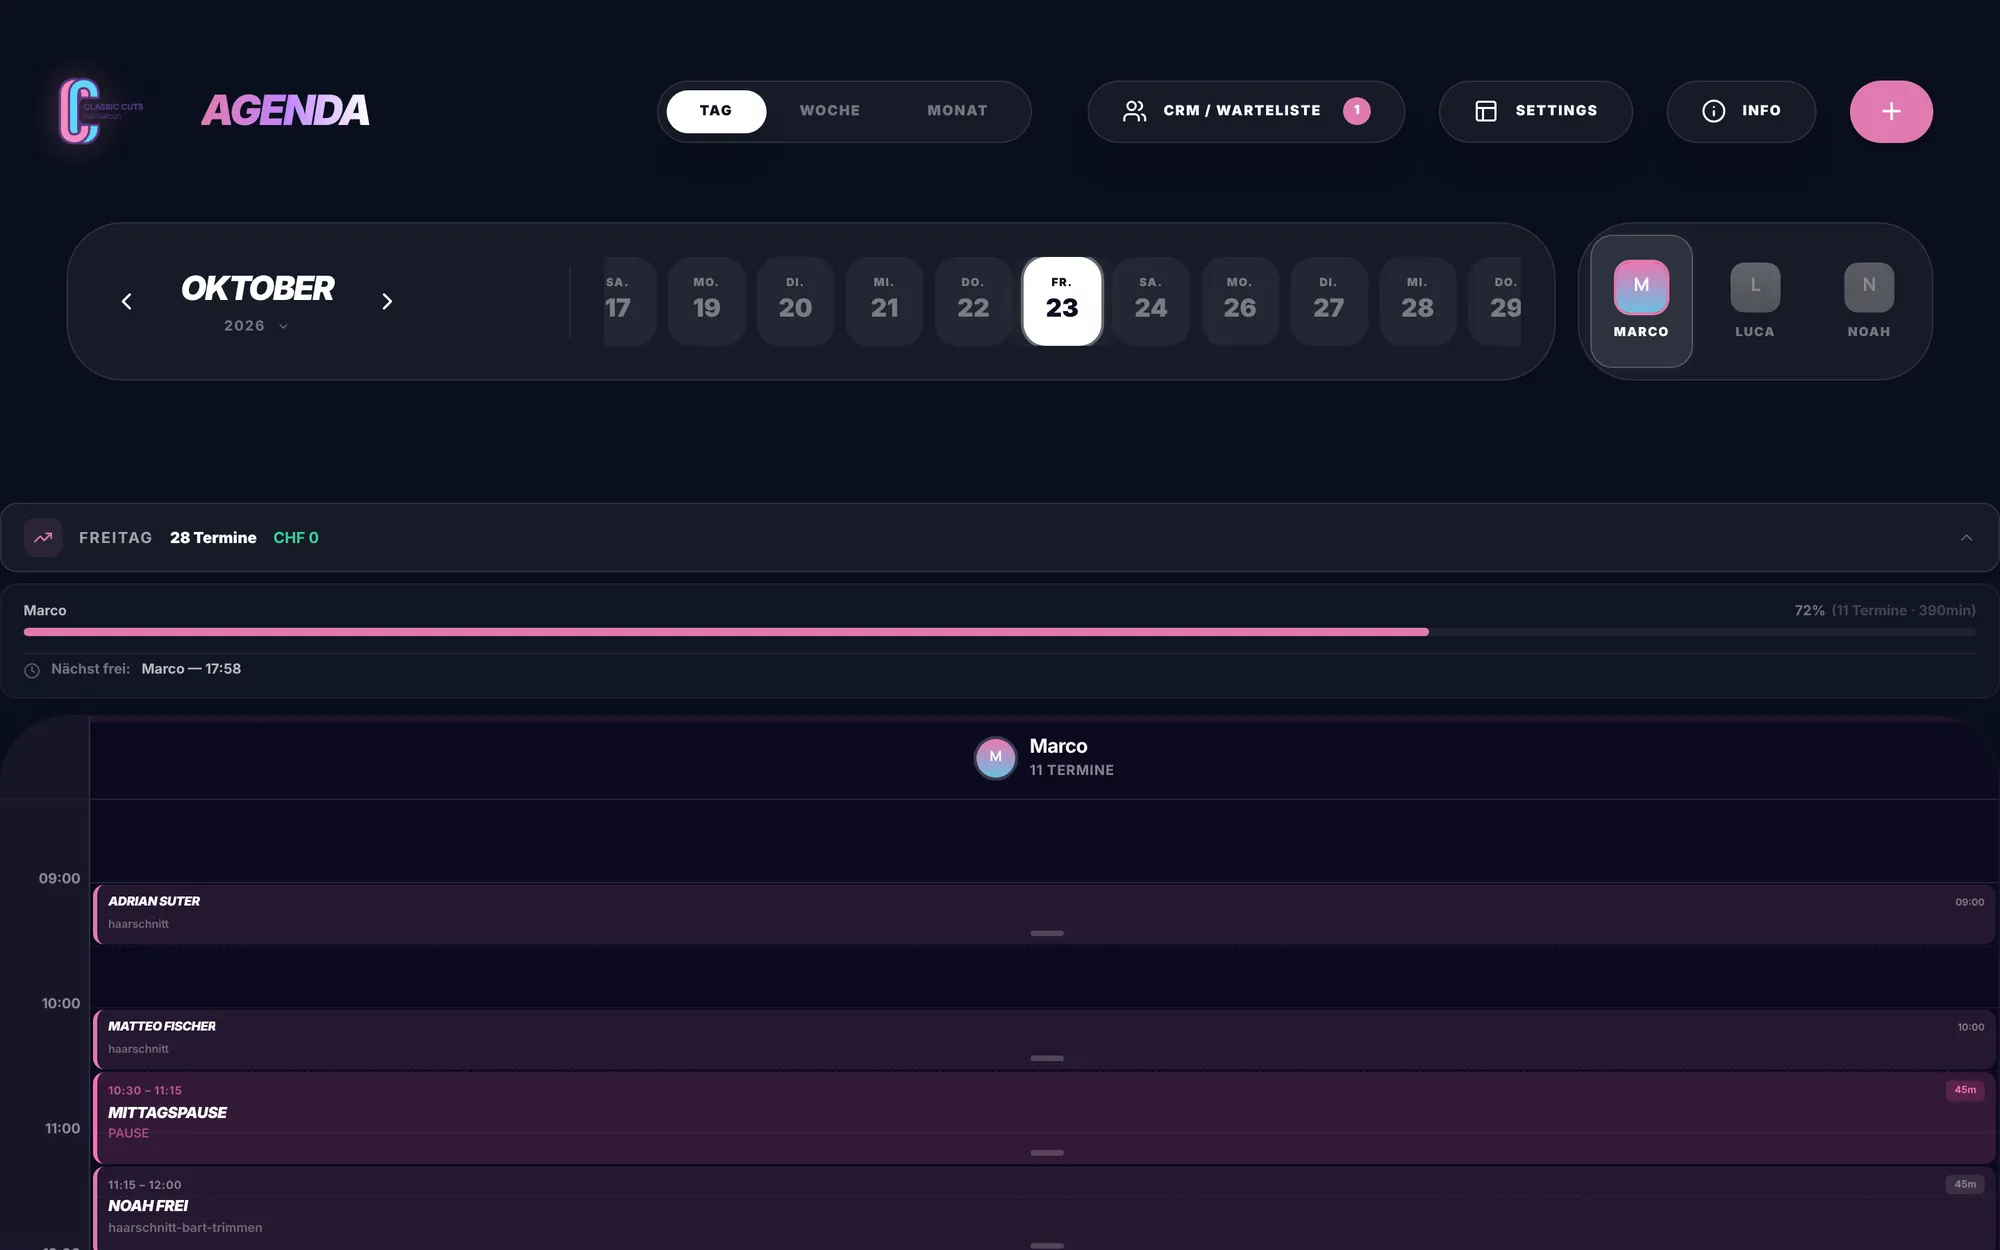The image size is (2000, 1250).
Task: Open CRM / Warteliste
Action: tap(1246, 111)
